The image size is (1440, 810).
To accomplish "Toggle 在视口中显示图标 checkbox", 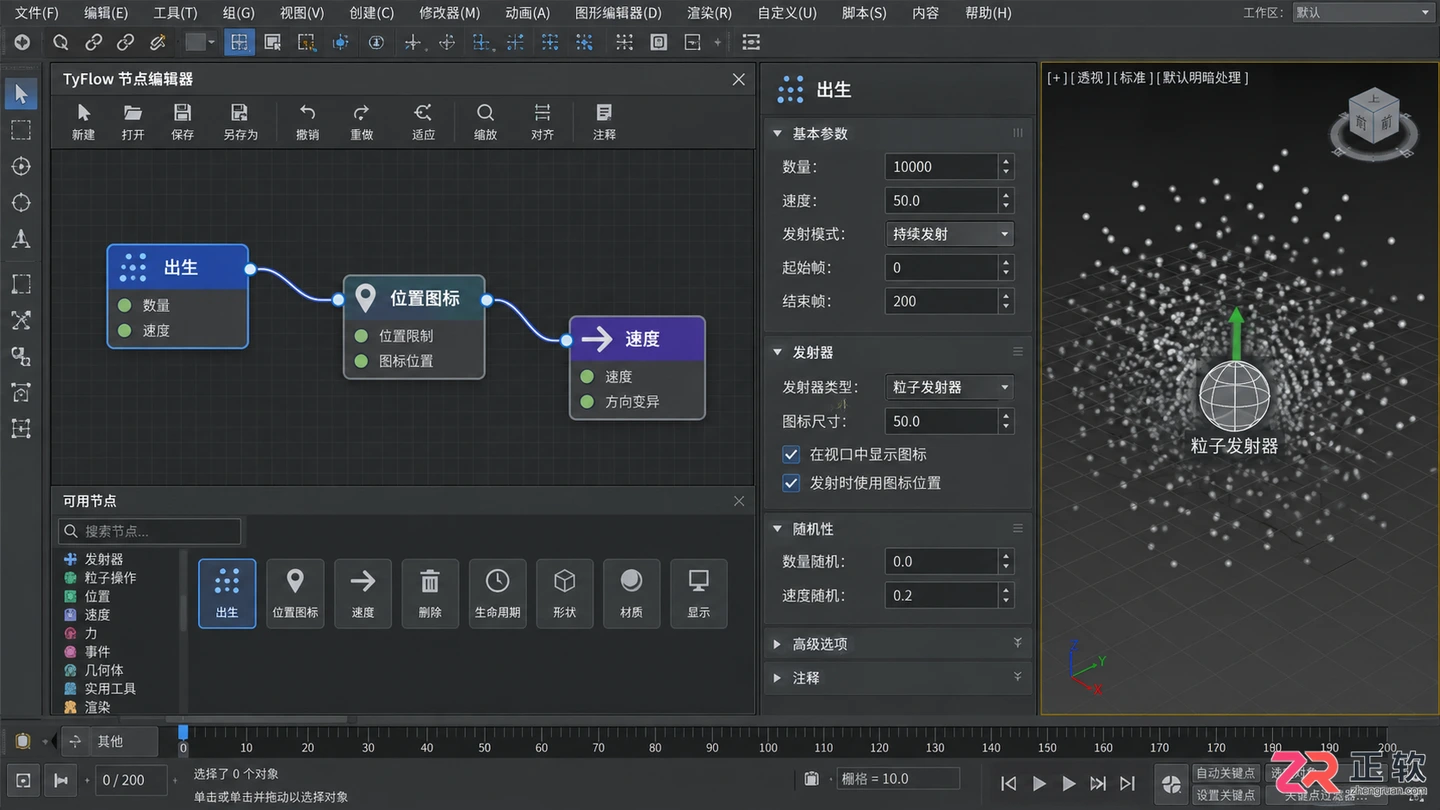I will (791, 454).
